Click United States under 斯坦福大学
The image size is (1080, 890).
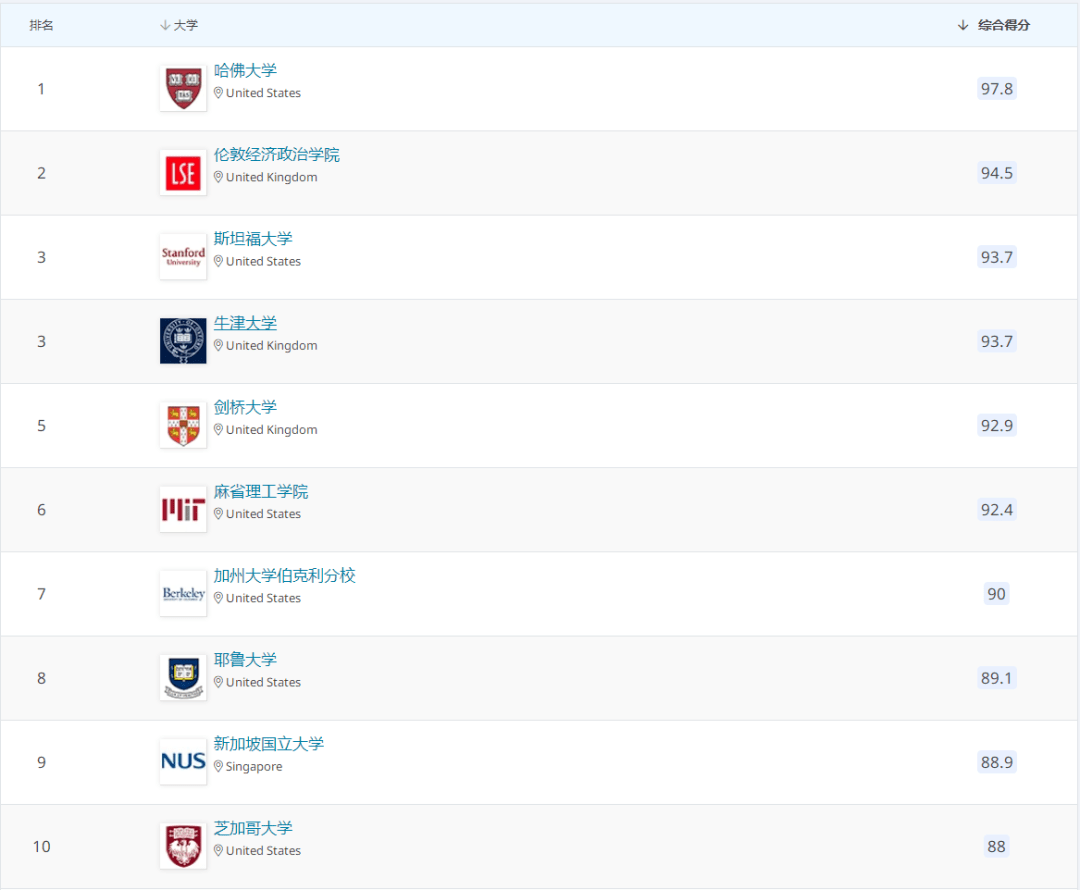click(x=263, y=261)
